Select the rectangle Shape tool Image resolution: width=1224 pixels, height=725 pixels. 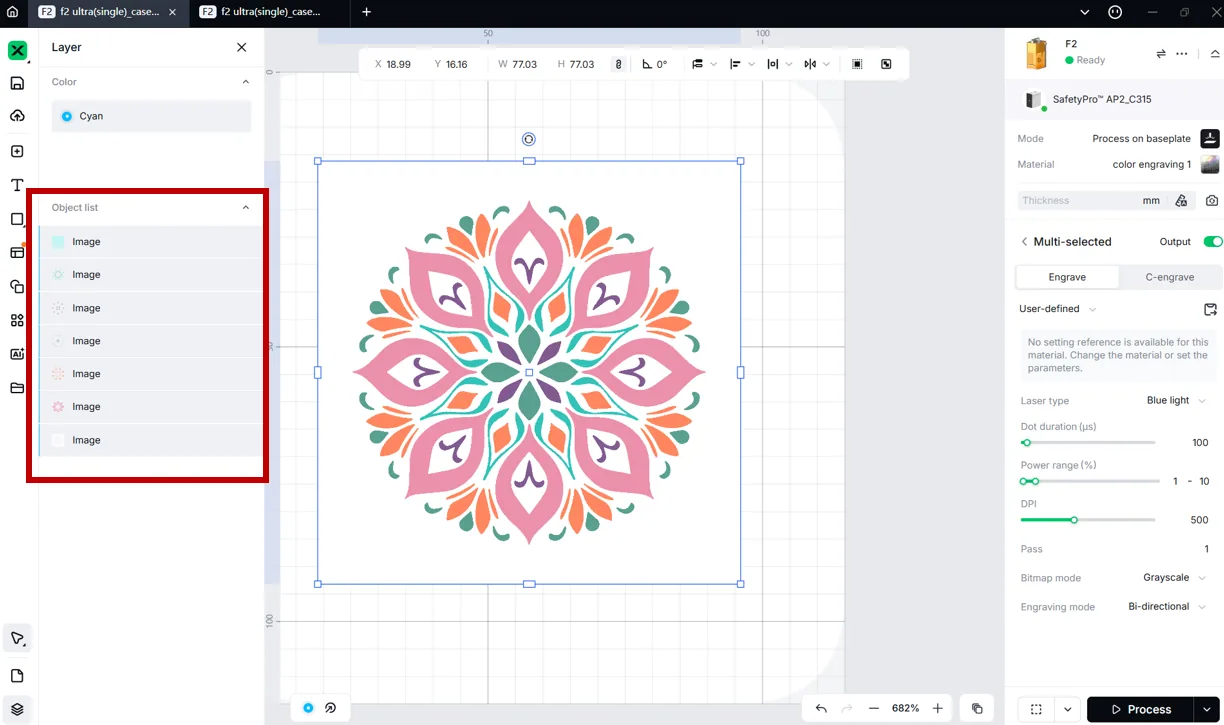17,219
